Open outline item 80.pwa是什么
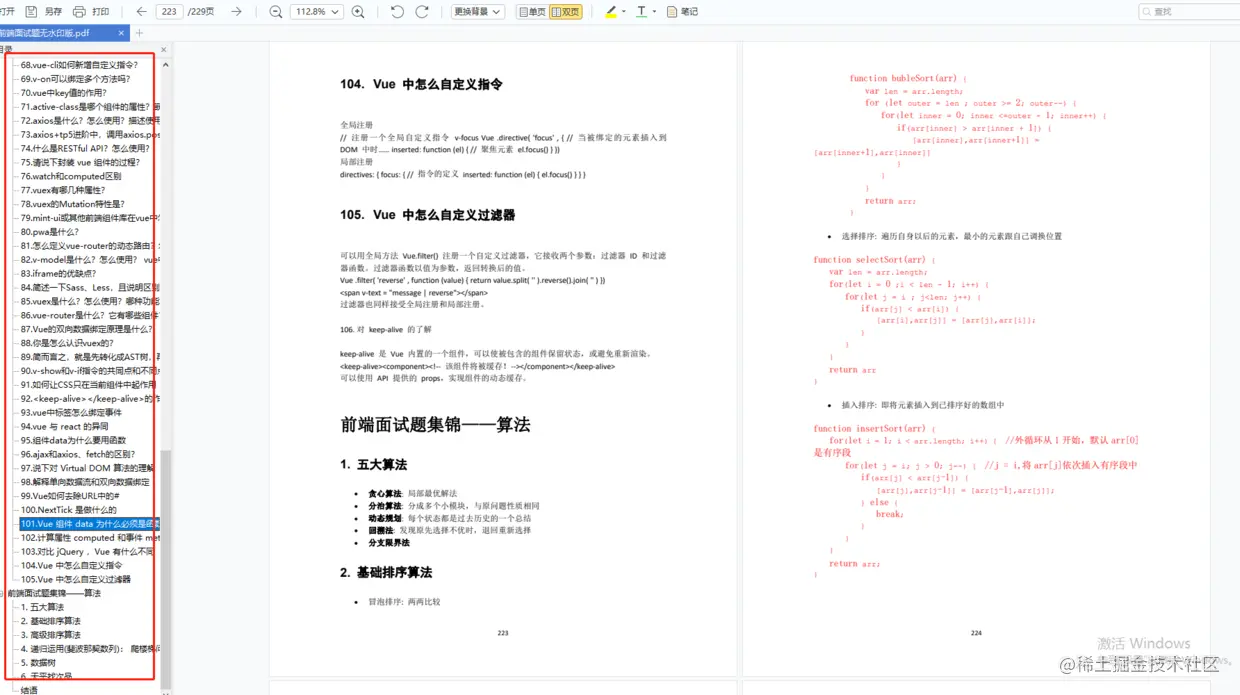The image size is (1240, 695). [x=49, y=232]
